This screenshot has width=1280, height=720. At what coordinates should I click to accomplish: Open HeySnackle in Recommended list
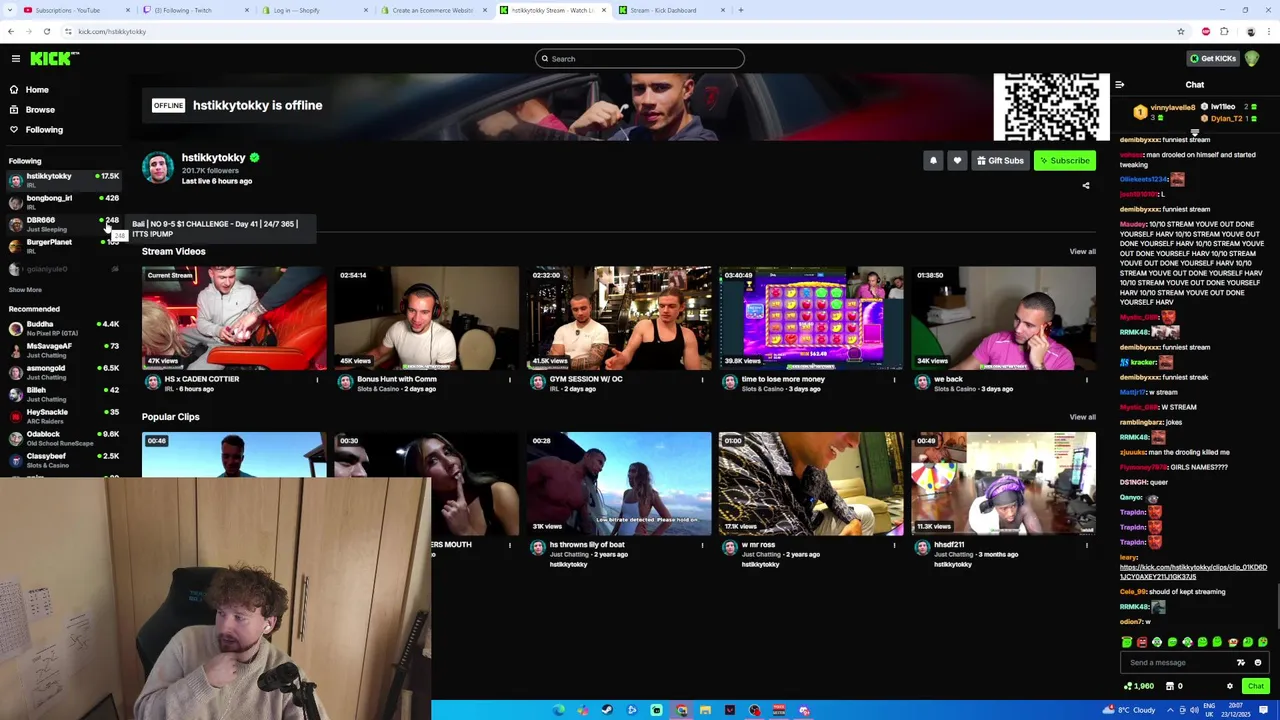(63, 416)
